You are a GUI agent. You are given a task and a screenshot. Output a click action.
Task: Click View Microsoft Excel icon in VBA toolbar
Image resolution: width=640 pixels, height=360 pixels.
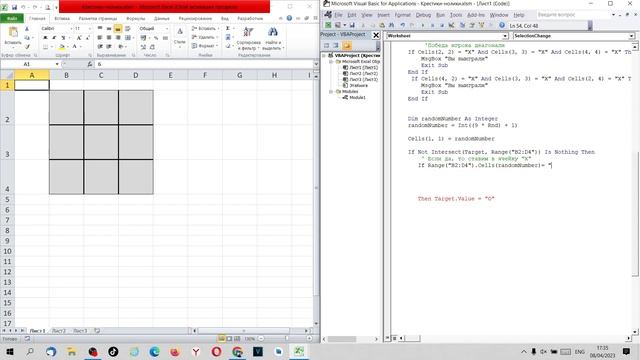pyautogui.click(x=328, y=25)
